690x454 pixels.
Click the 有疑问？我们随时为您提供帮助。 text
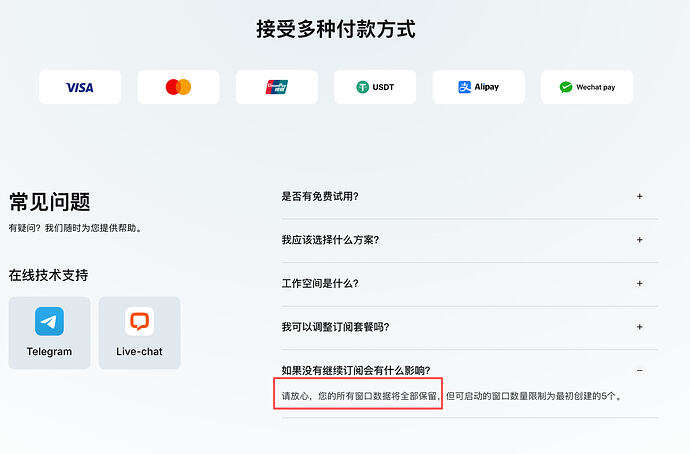75,228
